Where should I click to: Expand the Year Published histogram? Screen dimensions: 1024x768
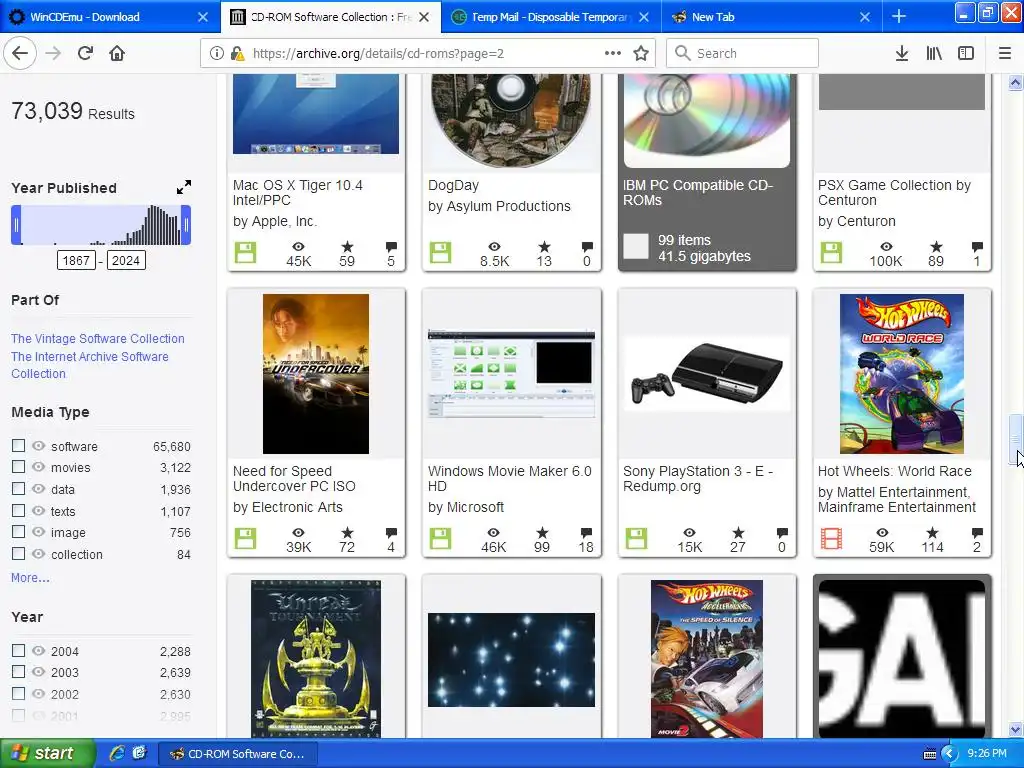click(184, 187)
